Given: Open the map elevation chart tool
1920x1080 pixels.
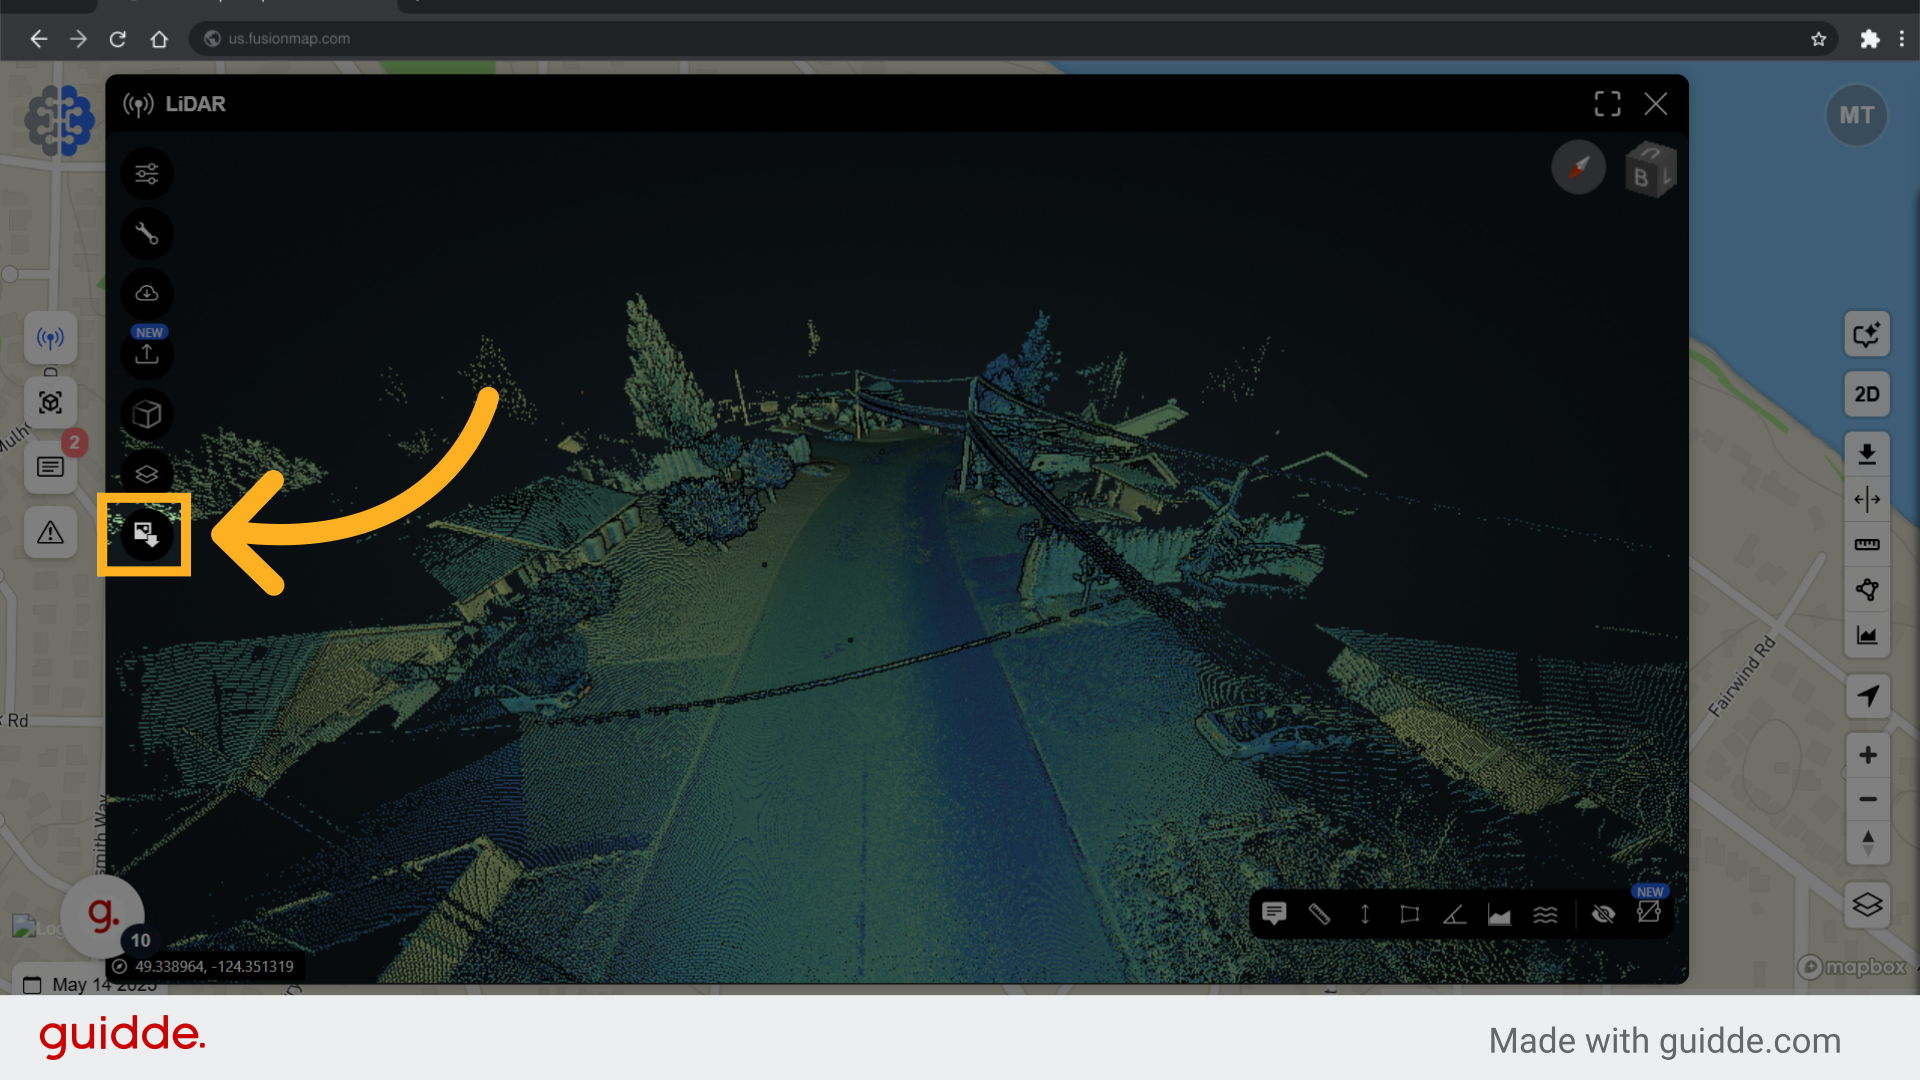Looking at the screenshot, I should (x=1867, y=635).
